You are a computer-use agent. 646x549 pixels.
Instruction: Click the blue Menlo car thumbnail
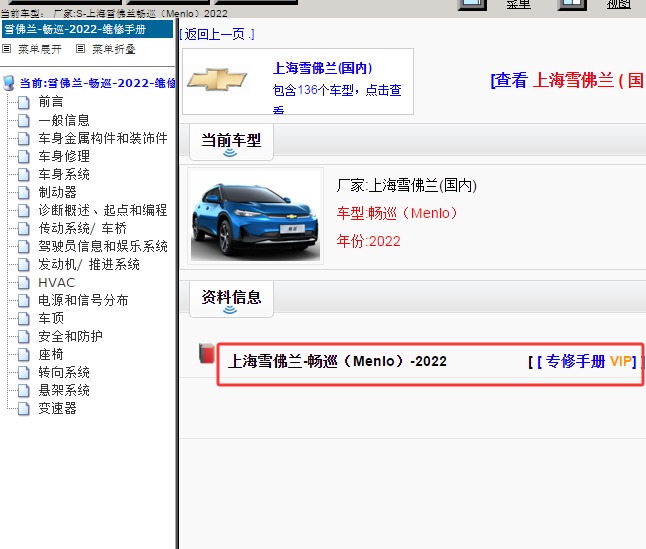pos(255,216)
